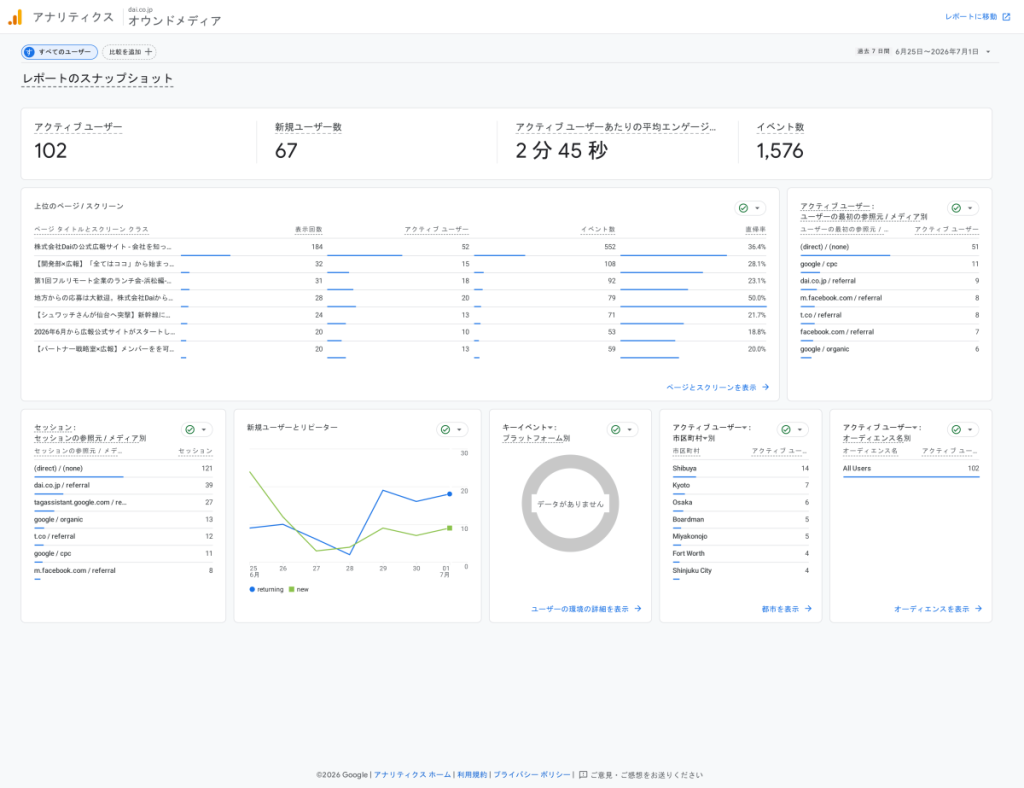
Task: Click the green check icon in the 新規ユーザーとリピーター card
Action: pos(445,430)
